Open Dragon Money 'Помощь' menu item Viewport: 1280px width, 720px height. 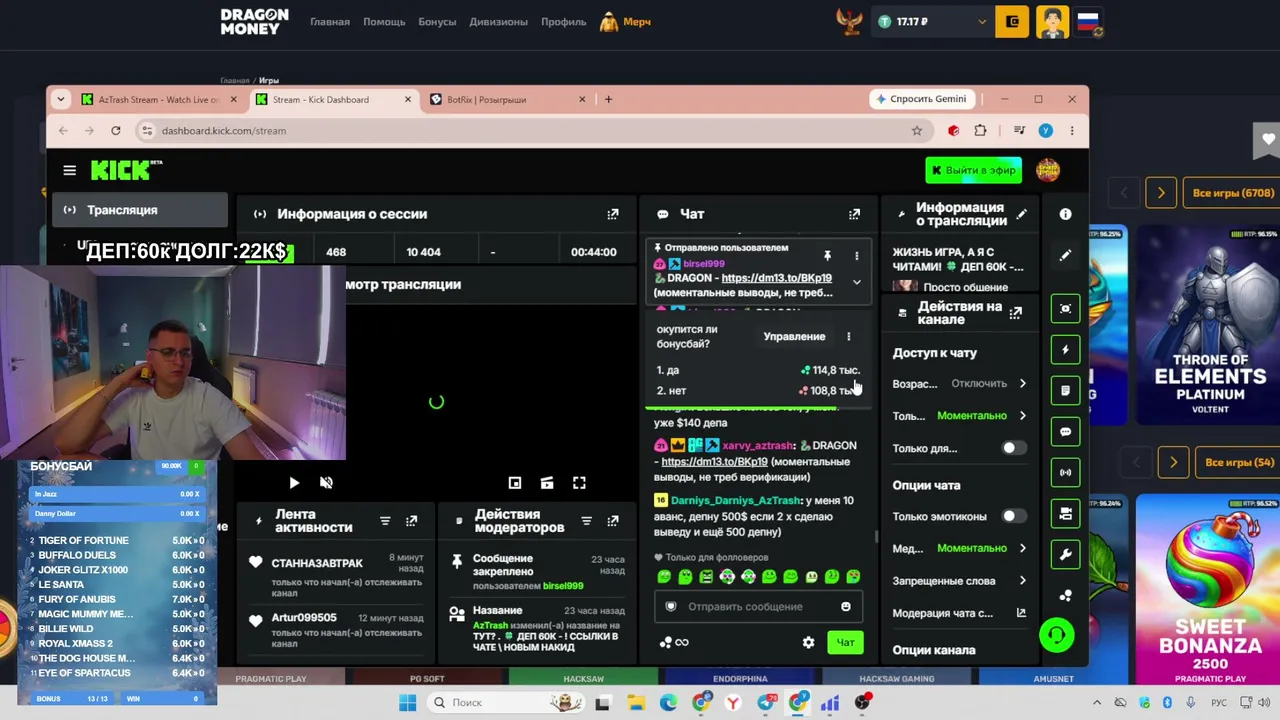coord(384,22)
